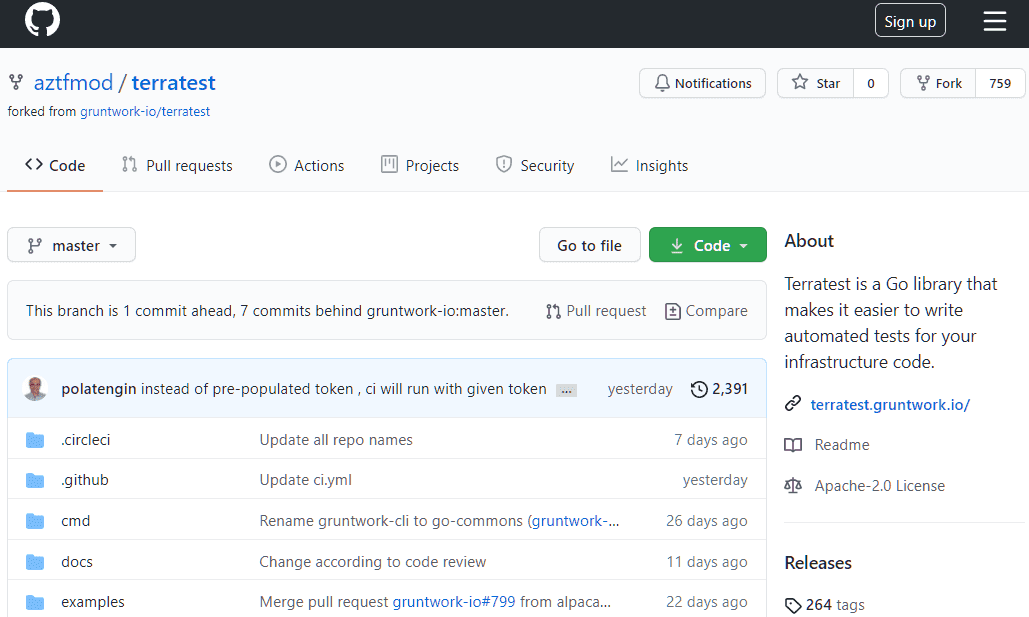
Task: Expand the green Code download dropdown
Action: coord(707,245)
